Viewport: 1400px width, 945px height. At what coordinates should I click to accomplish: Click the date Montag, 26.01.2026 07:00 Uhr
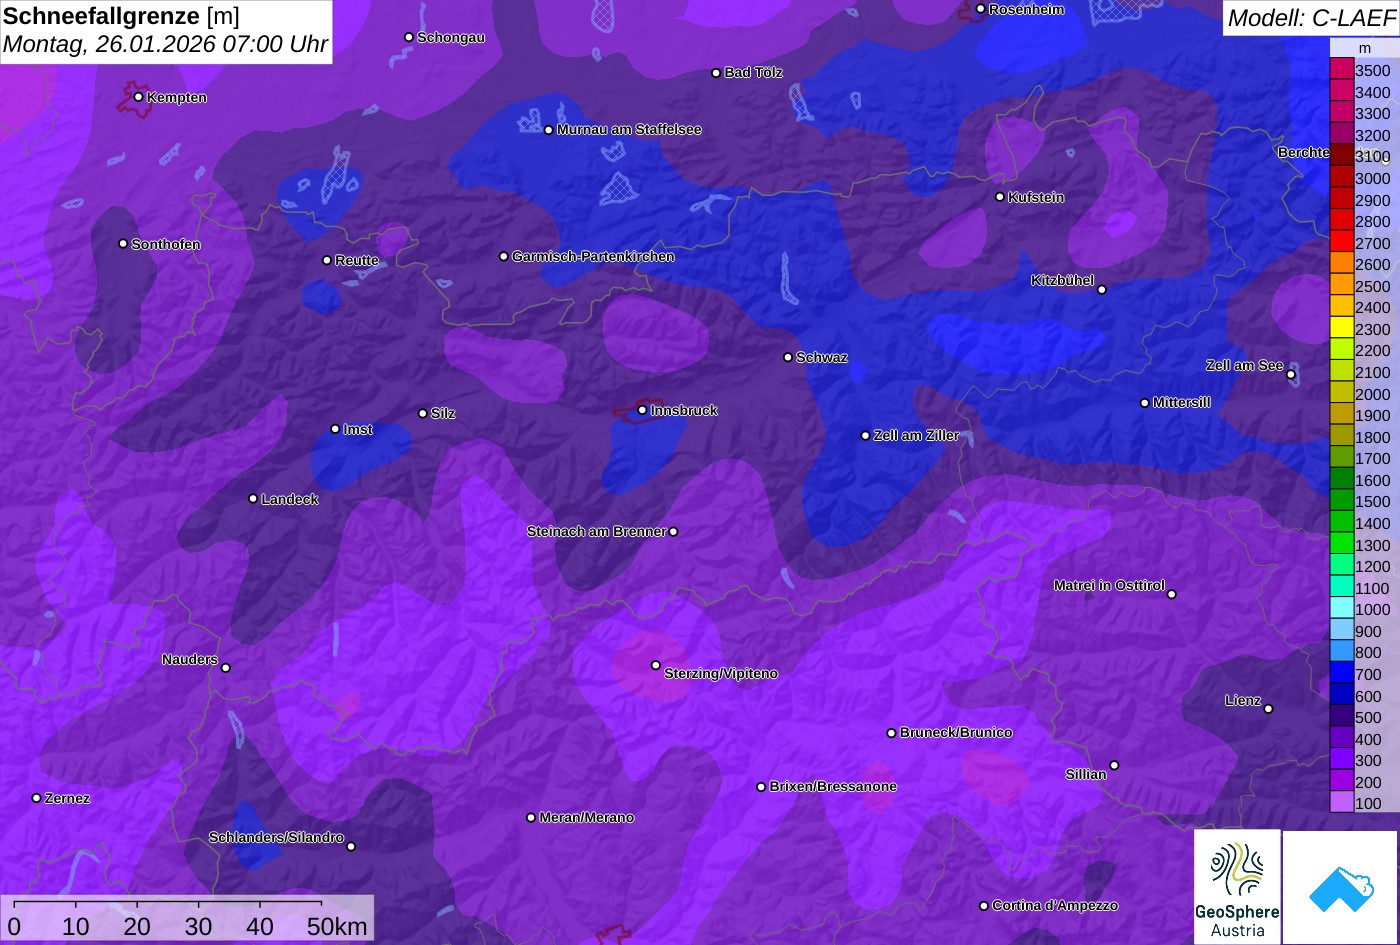(x=165, y=45)
